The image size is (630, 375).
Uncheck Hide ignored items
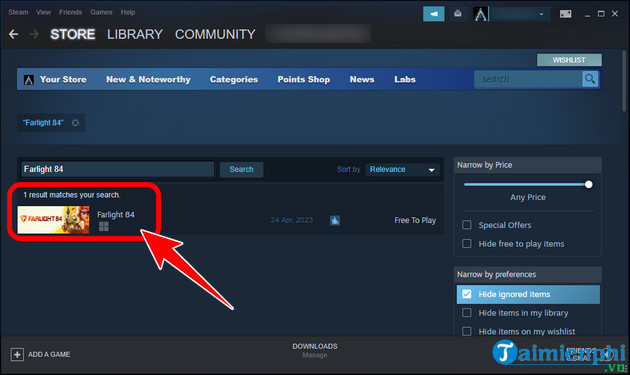[x=466, y=294]
